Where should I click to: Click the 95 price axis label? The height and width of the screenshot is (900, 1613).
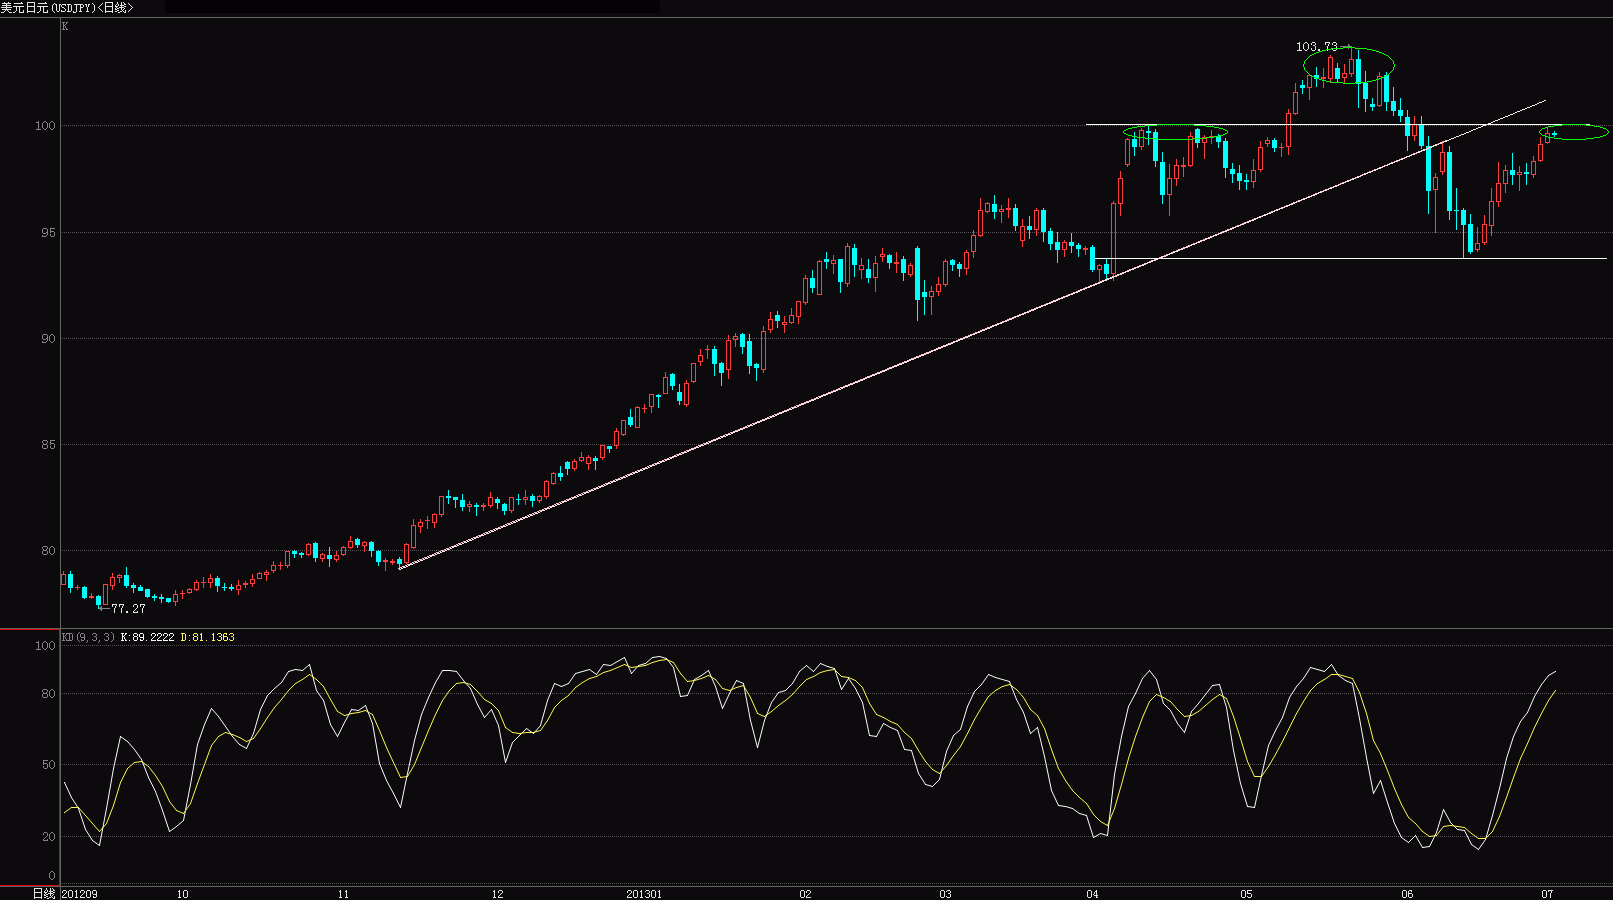click(49, 233)
